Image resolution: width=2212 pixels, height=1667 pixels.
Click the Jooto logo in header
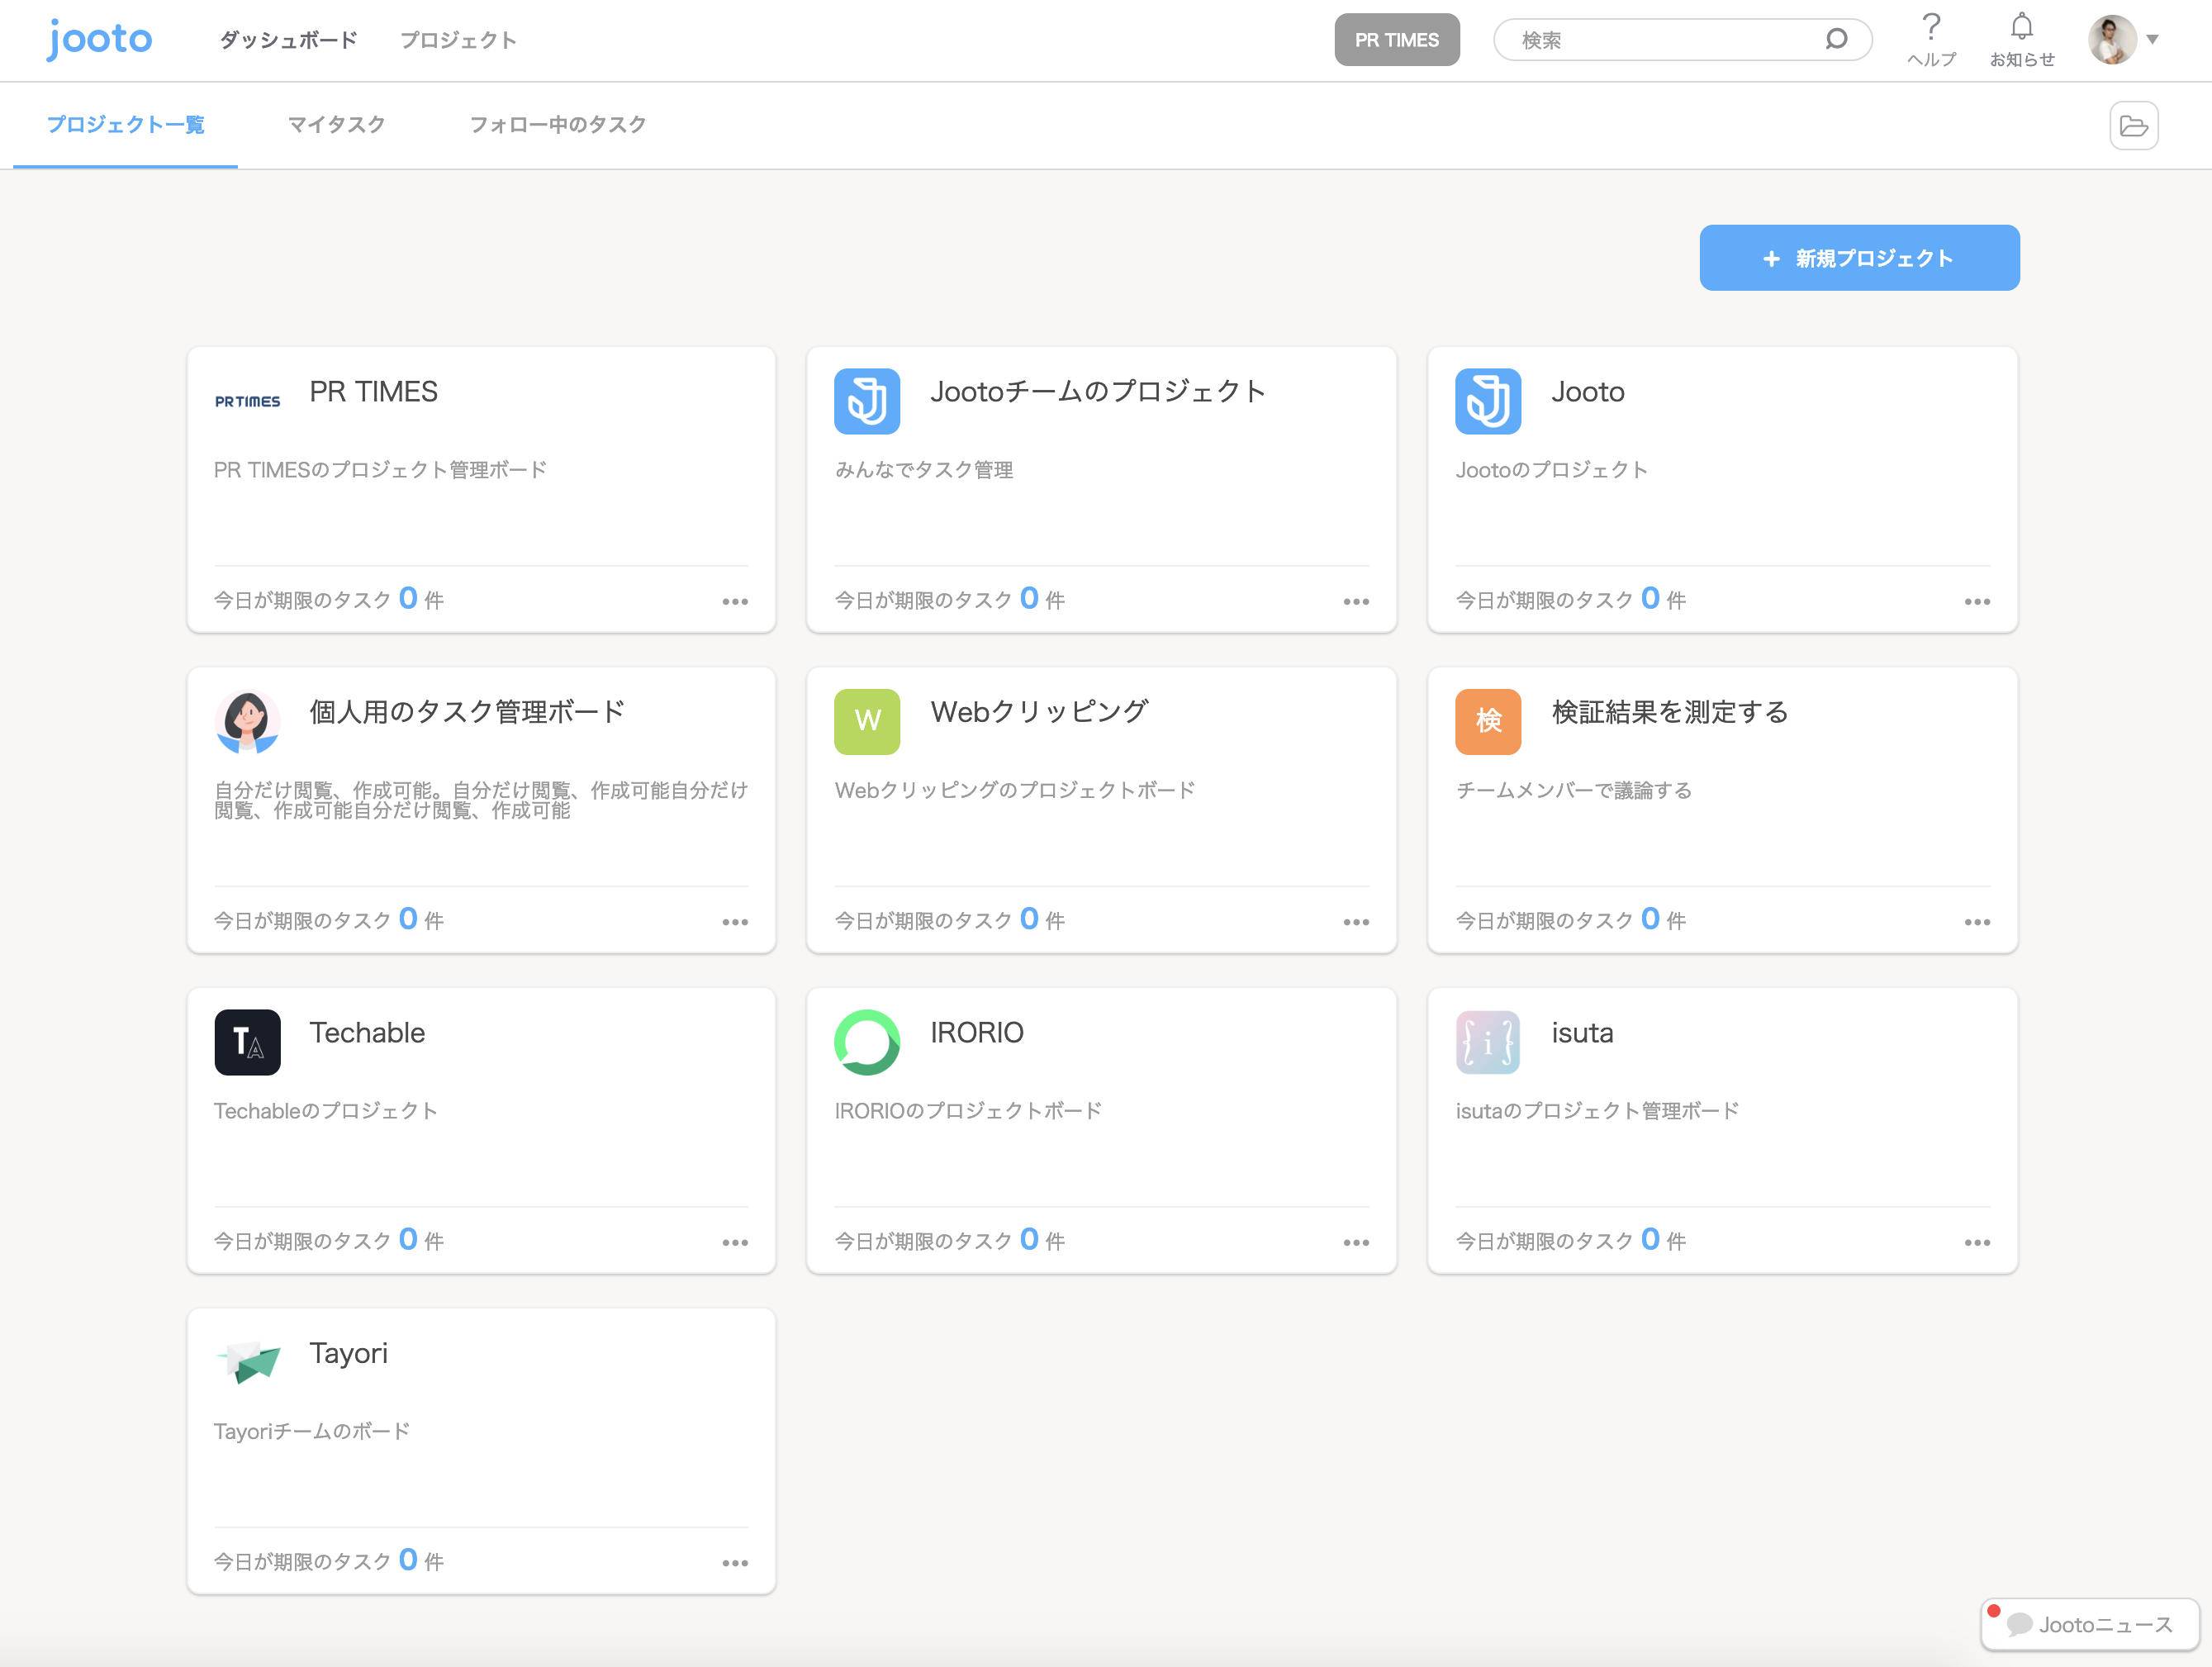[100, 40]
